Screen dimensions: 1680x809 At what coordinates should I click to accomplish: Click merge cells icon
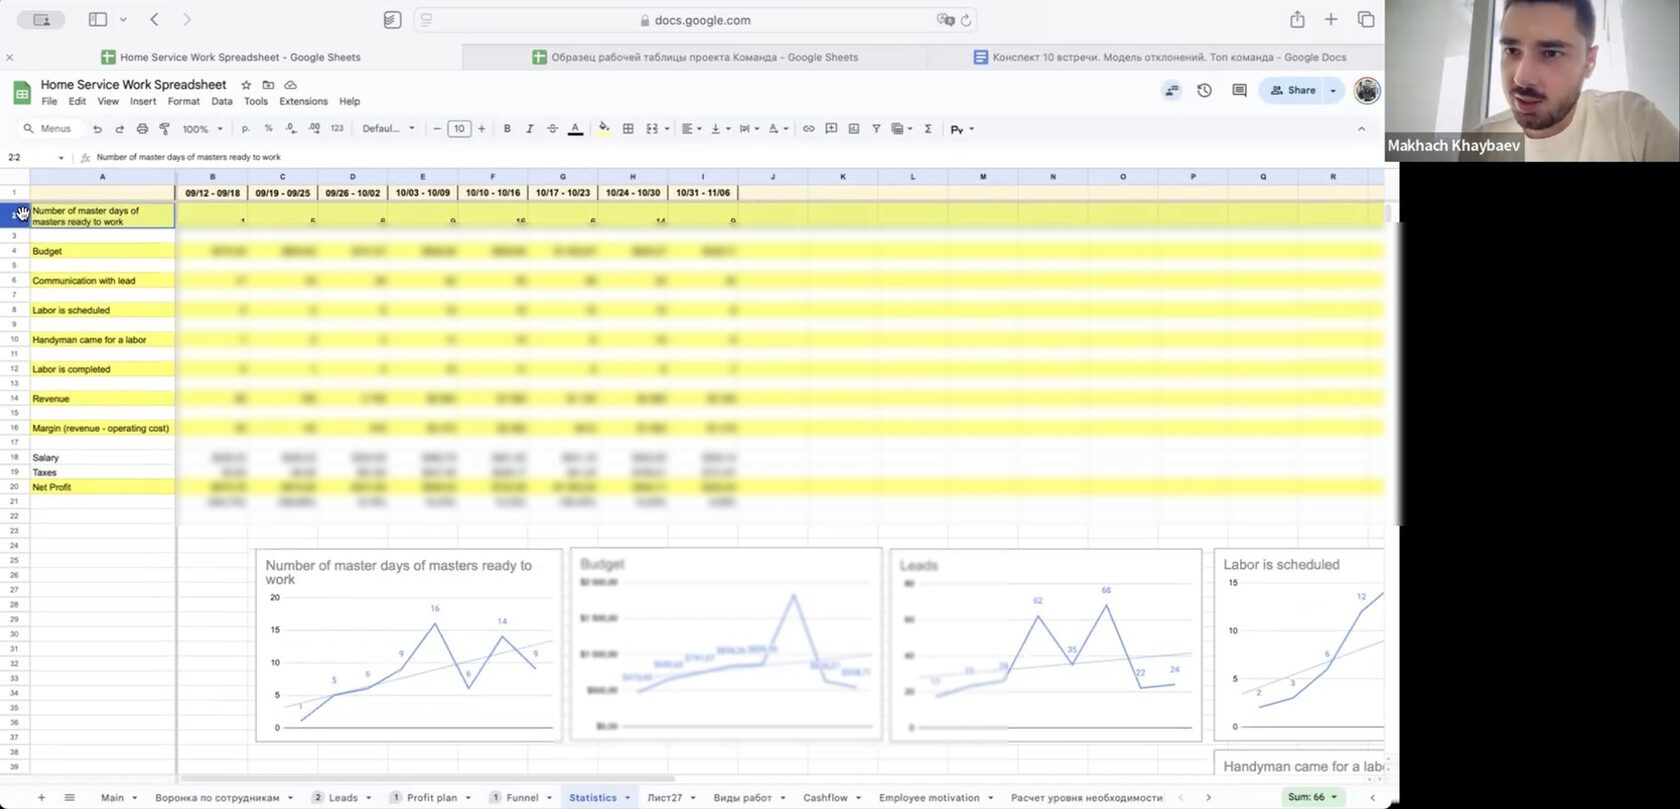click(651, 129)
